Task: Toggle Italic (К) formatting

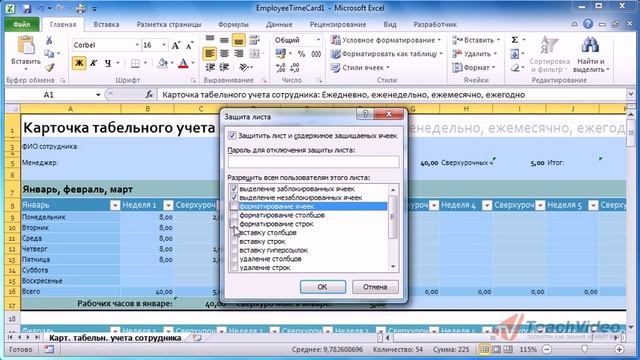Action: [x=93, y=63]
